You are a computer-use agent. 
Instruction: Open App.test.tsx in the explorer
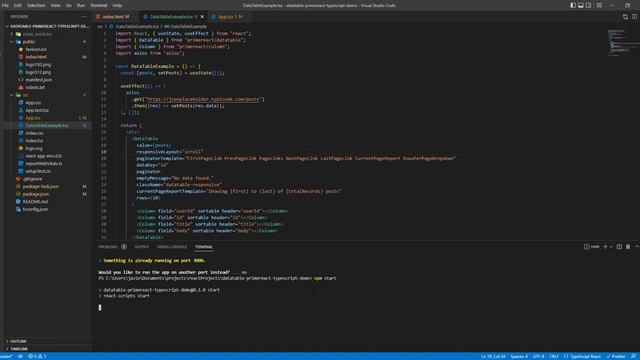[x=37, y=110]
